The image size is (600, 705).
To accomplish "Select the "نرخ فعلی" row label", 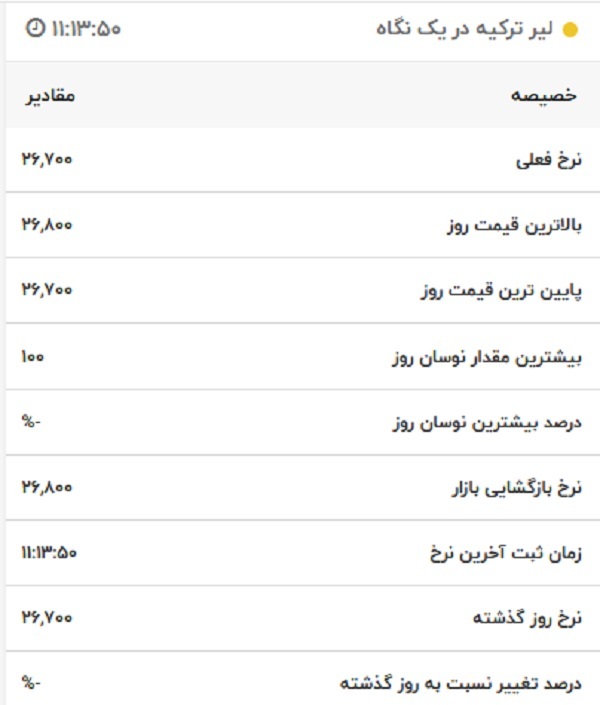I will [548, 160].
